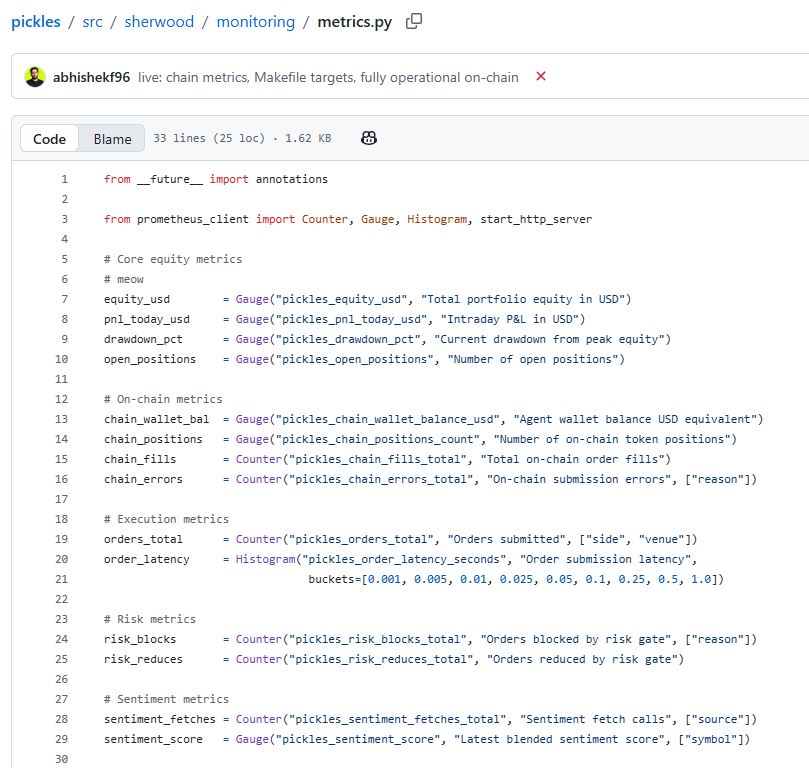Image resolution: width=809 pixels, height=768 pixels.
Task: Click line number 20
Action: click(61, 559)
